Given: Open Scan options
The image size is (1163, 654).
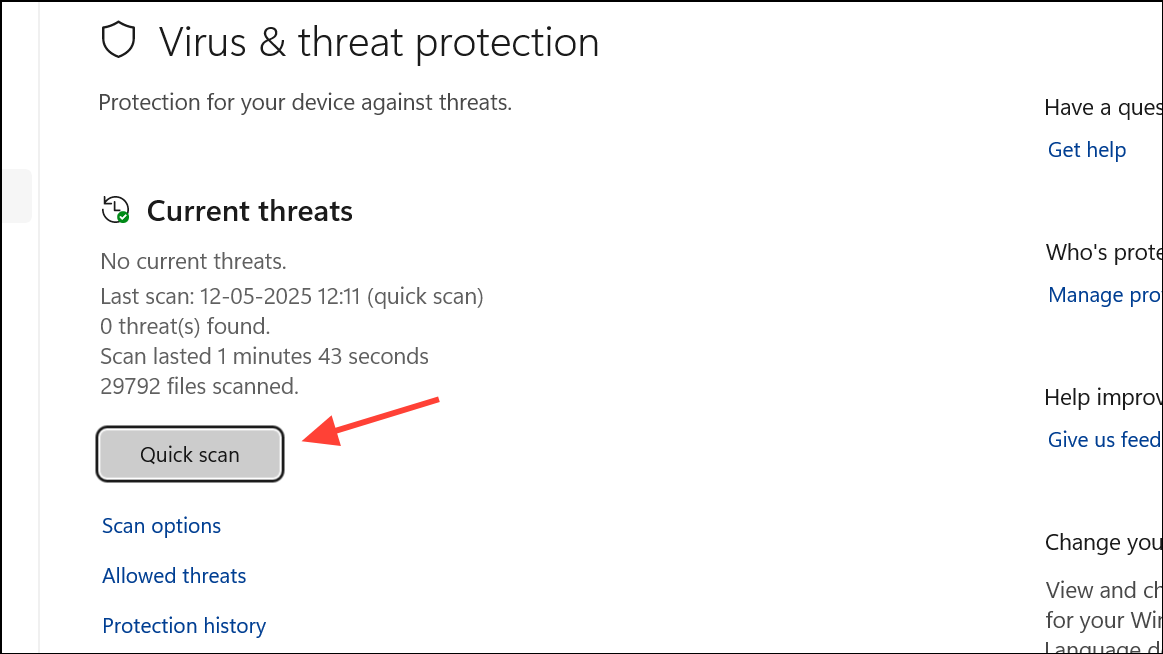Looking at the screenshot, I should point(161,526).
